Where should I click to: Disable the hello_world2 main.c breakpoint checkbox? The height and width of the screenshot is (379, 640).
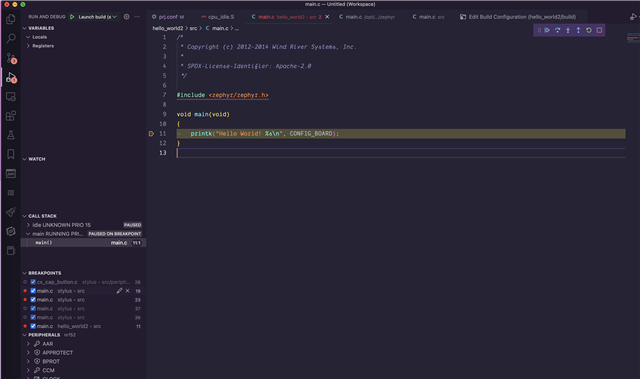coord(33,326)
